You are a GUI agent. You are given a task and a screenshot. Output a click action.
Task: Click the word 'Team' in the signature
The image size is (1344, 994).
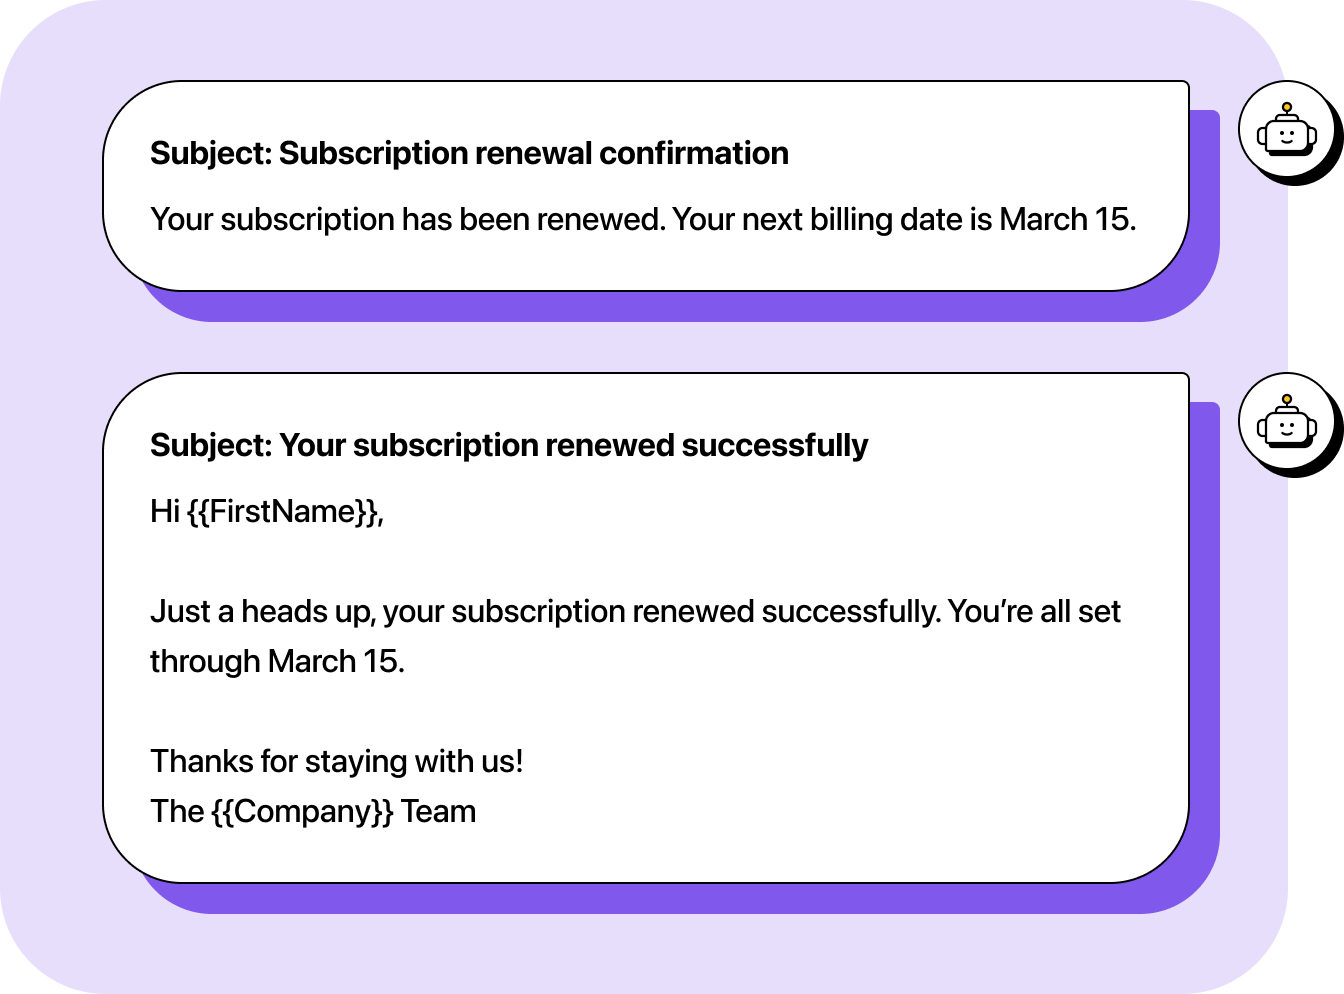[438, 811]
